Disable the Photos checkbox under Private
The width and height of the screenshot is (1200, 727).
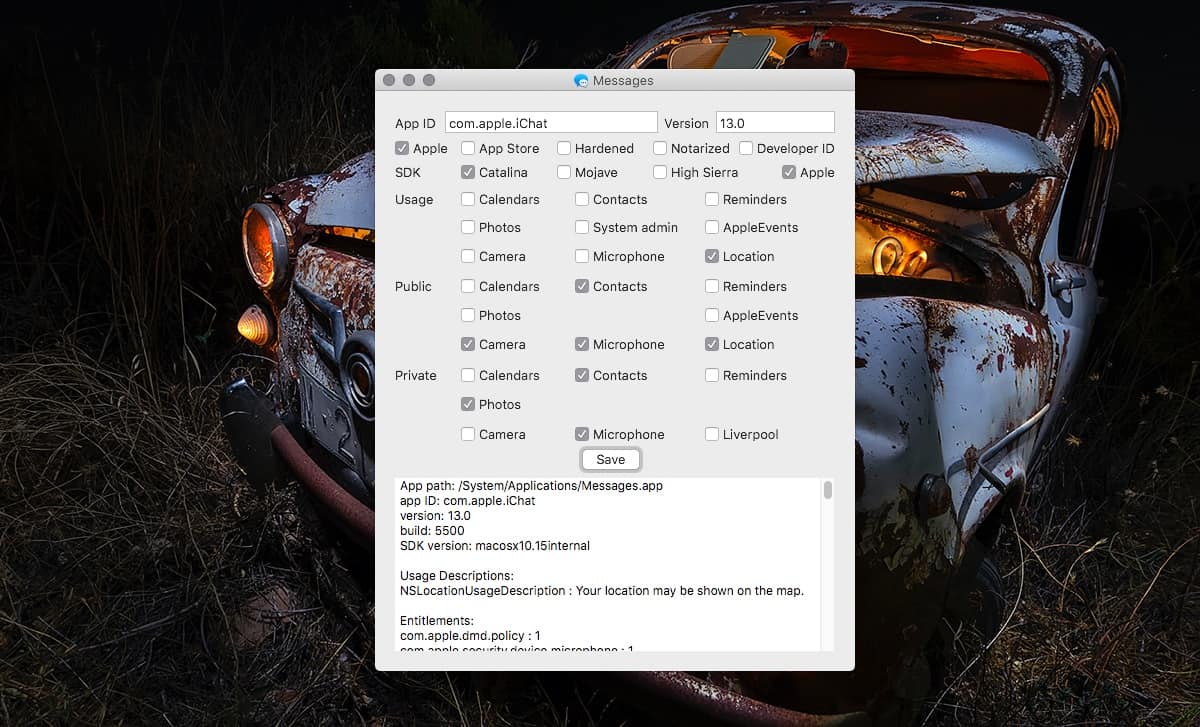pos(466,404)
